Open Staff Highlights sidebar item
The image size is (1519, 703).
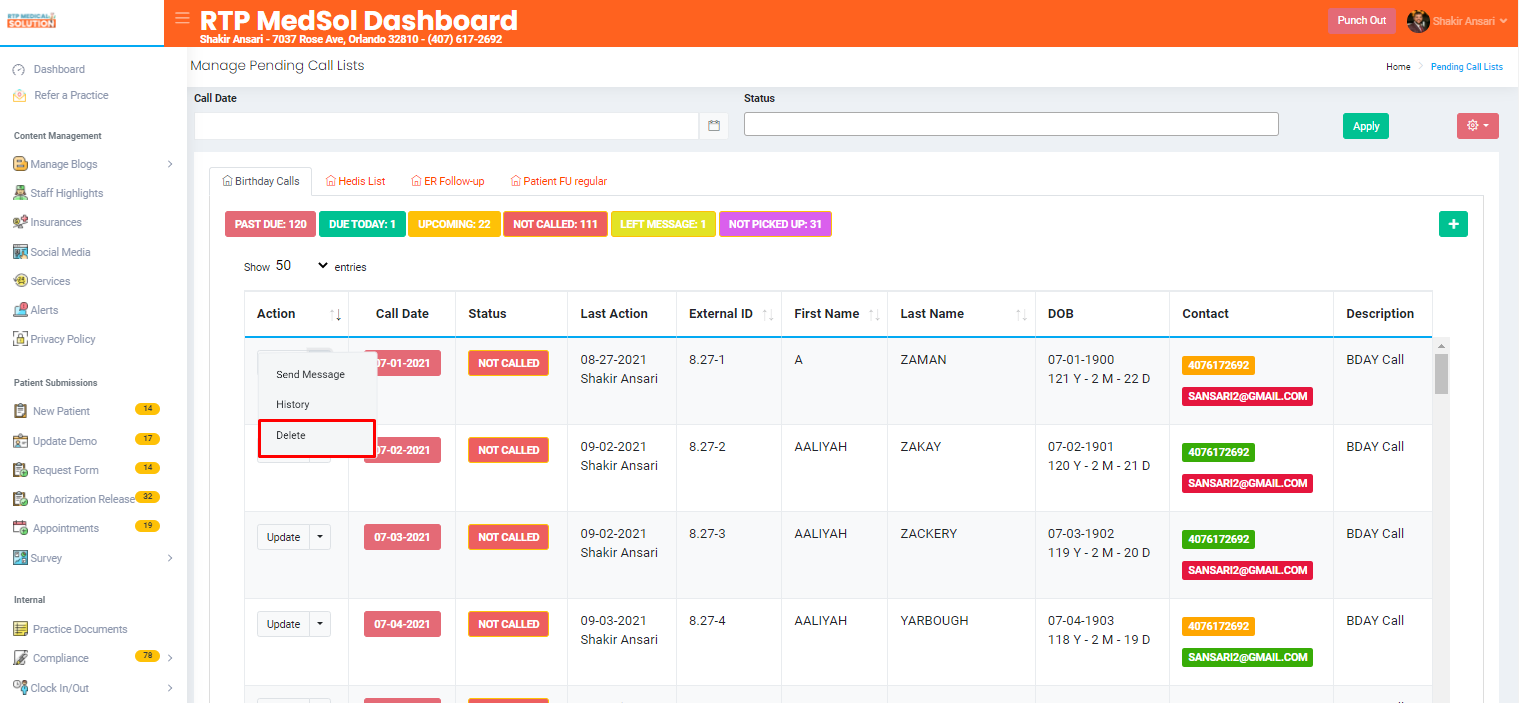point(66,193)
